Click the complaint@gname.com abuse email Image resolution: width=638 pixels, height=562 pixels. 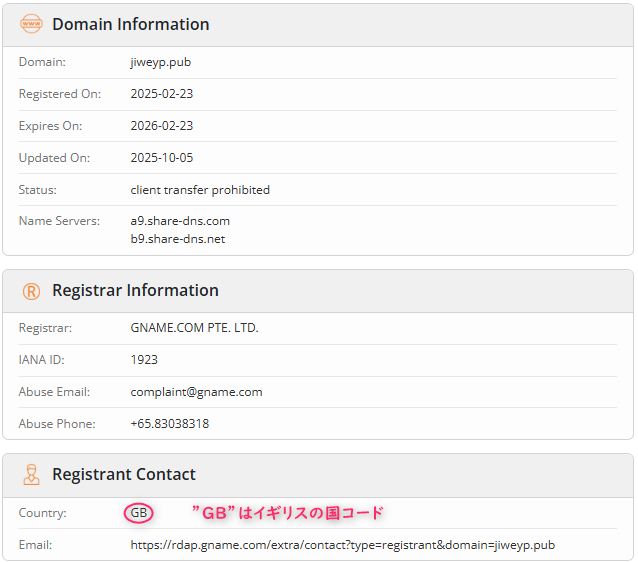(196, 392)
